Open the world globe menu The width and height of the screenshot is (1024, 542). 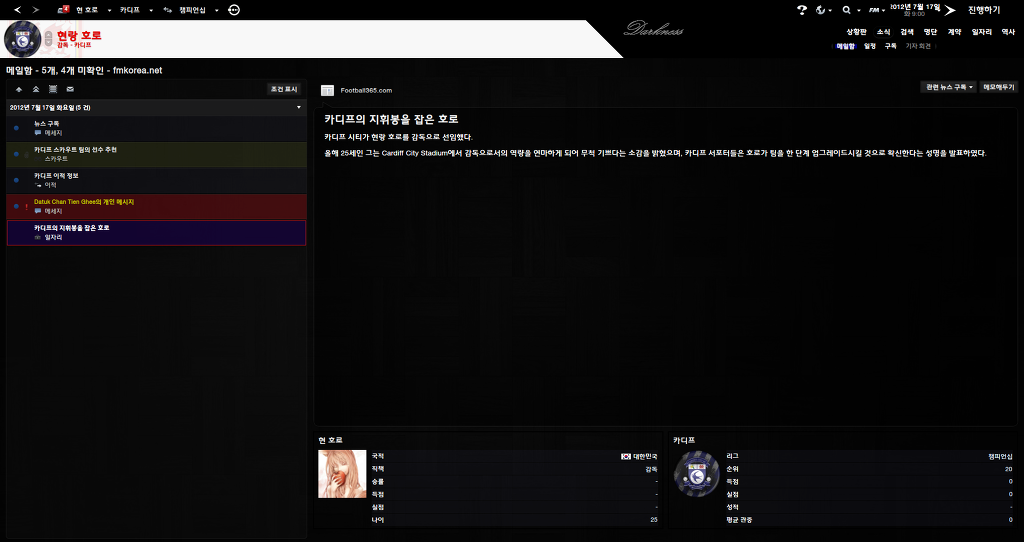point(823,10)
